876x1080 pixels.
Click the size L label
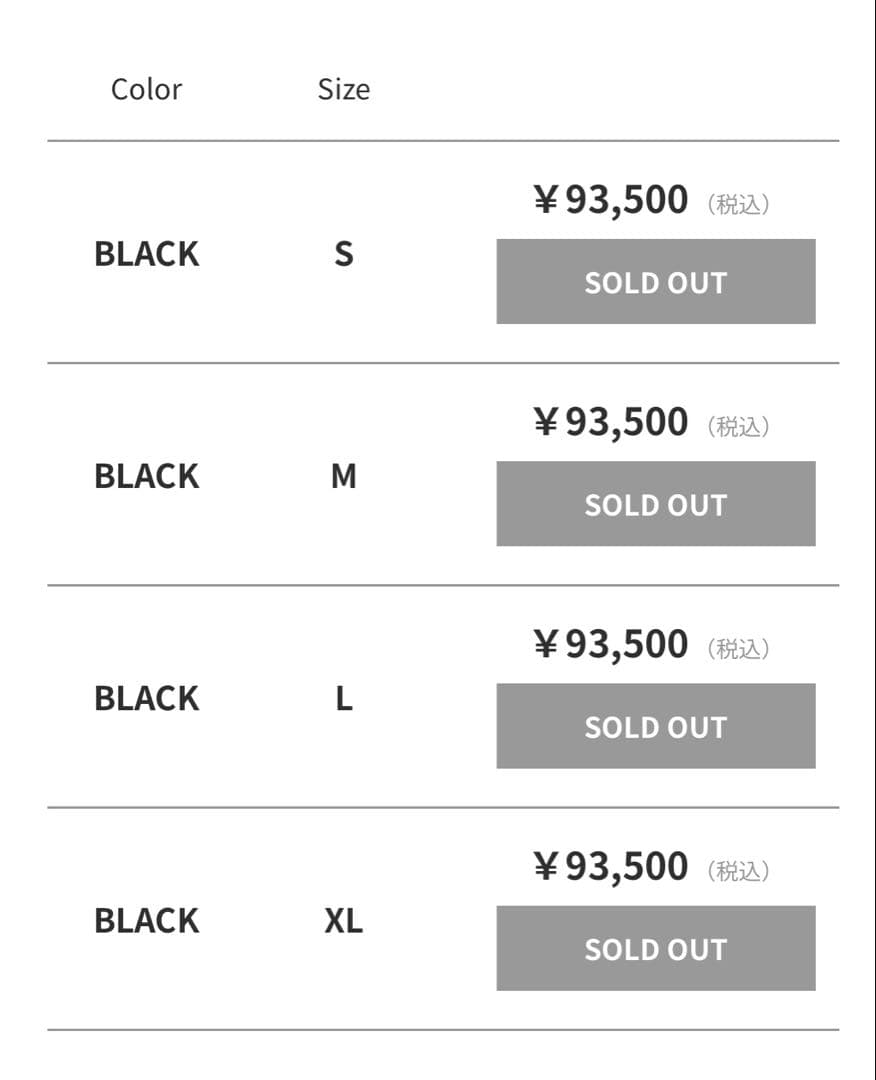[343, 698]
